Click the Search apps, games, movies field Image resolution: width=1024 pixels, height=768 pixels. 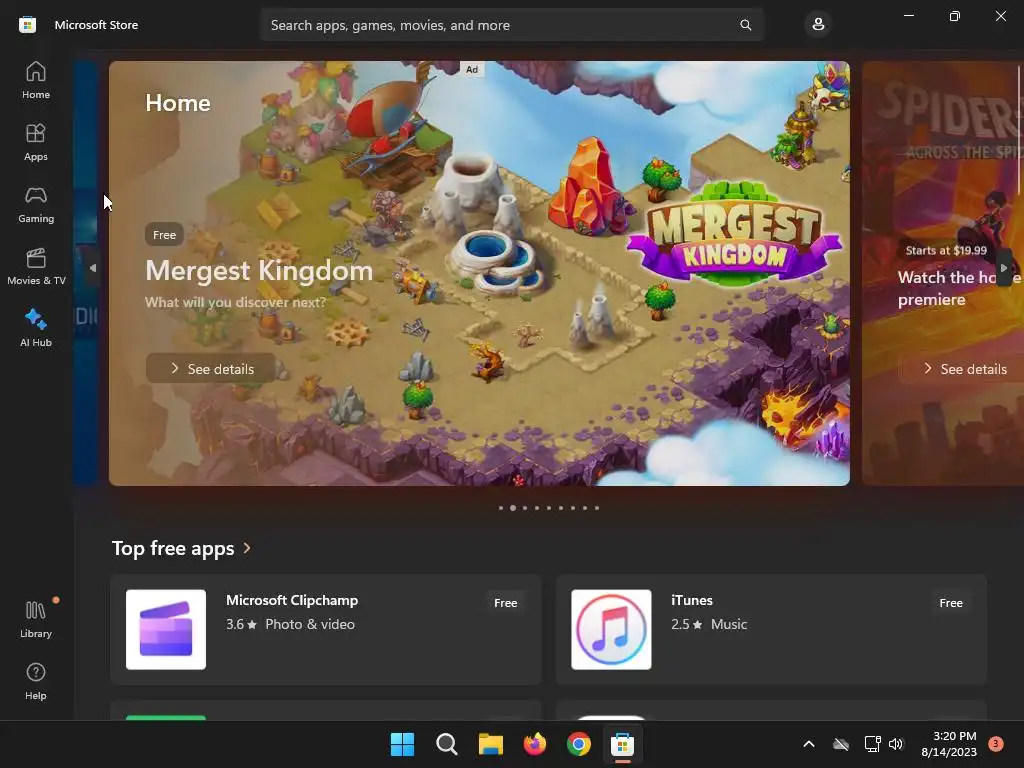512,25
